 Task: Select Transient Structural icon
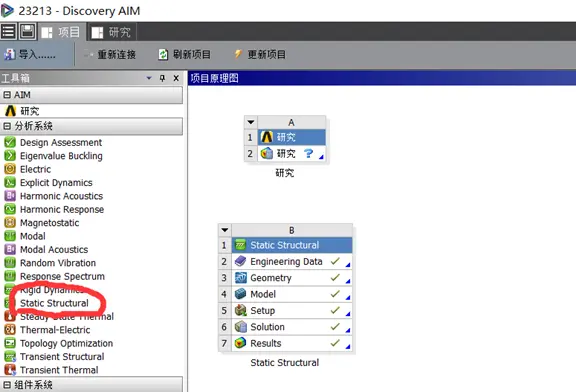point(10,356)
